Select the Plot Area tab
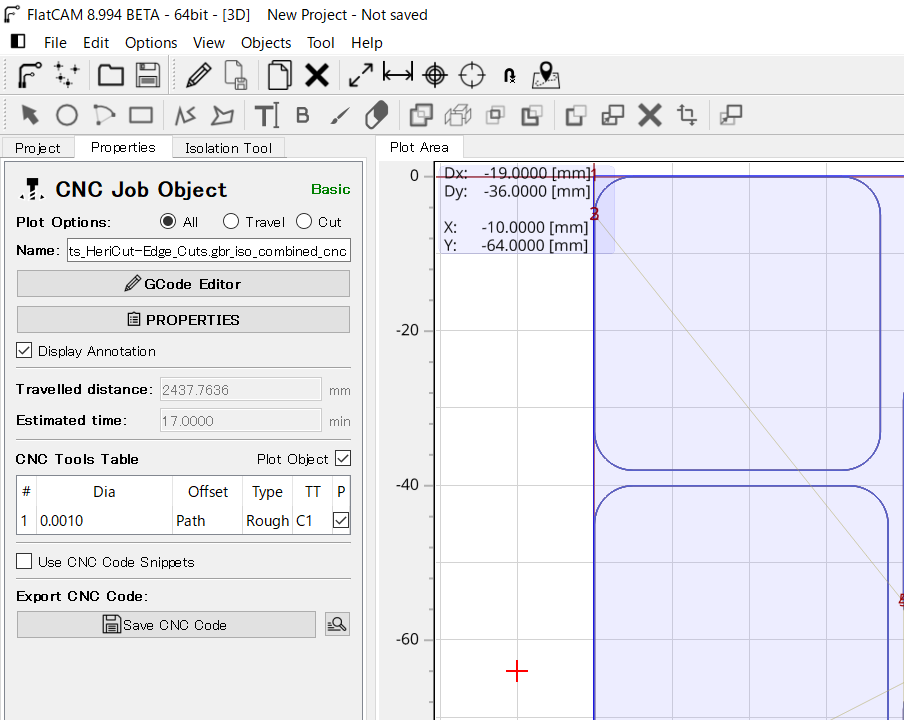Screen dimensions: 904x720 pyautogui.click(x=419, y=148)
